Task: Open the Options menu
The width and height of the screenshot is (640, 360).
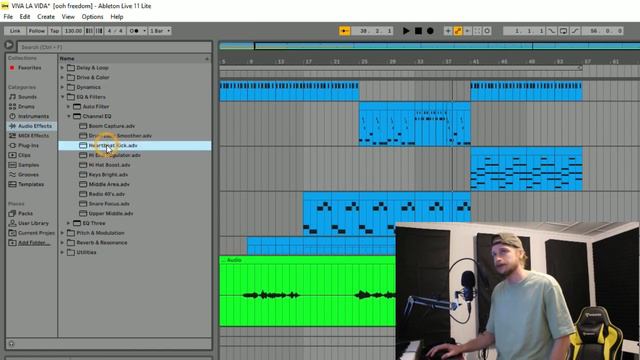Action: [x=92, y=17]
